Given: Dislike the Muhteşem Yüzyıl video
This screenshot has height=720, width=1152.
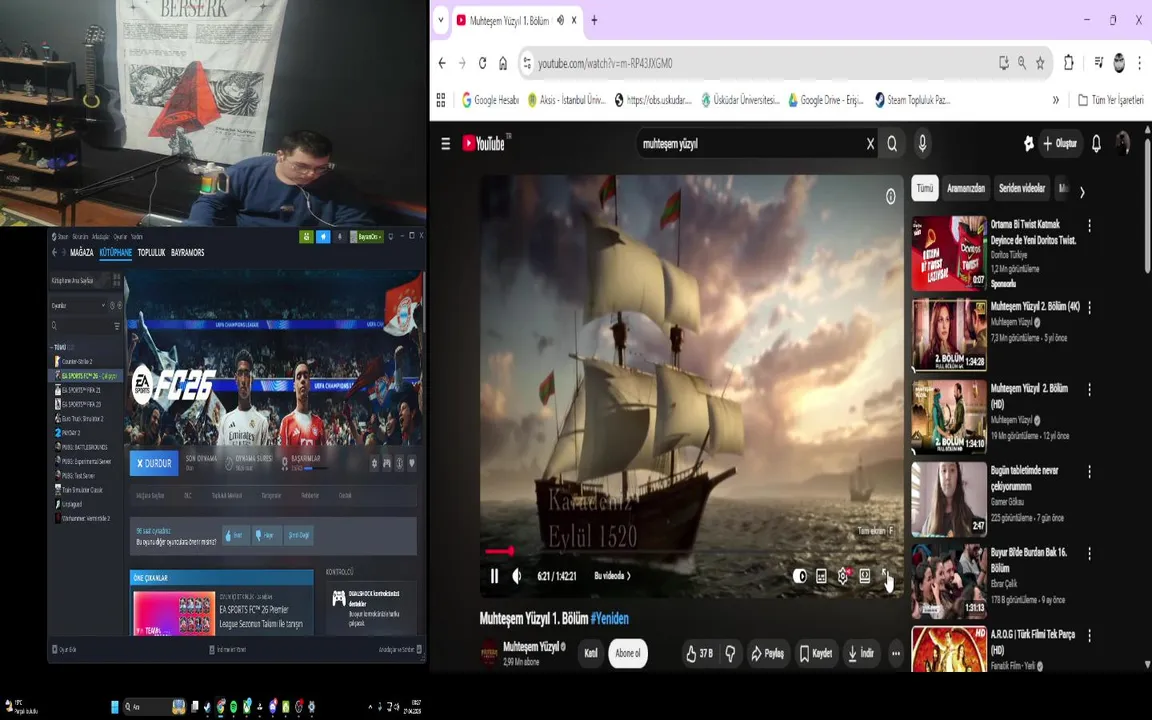Looking at the screenshot, I should [730, 653].
